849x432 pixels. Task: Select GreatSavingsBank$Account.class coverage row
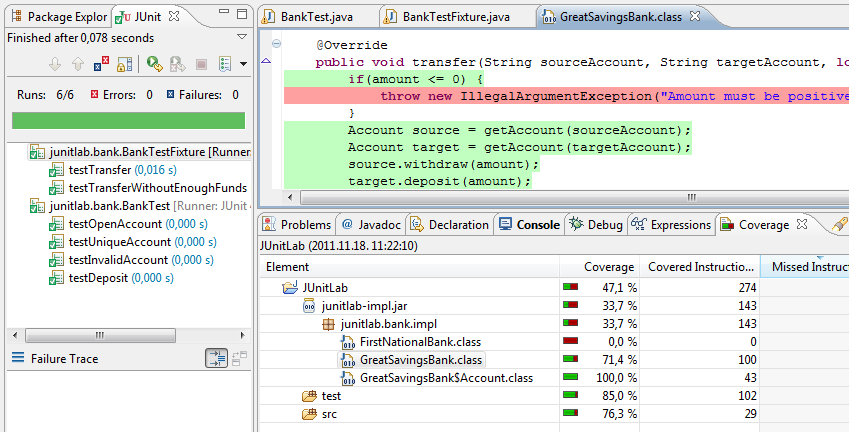pyautogui.click(x=554, y=378)
